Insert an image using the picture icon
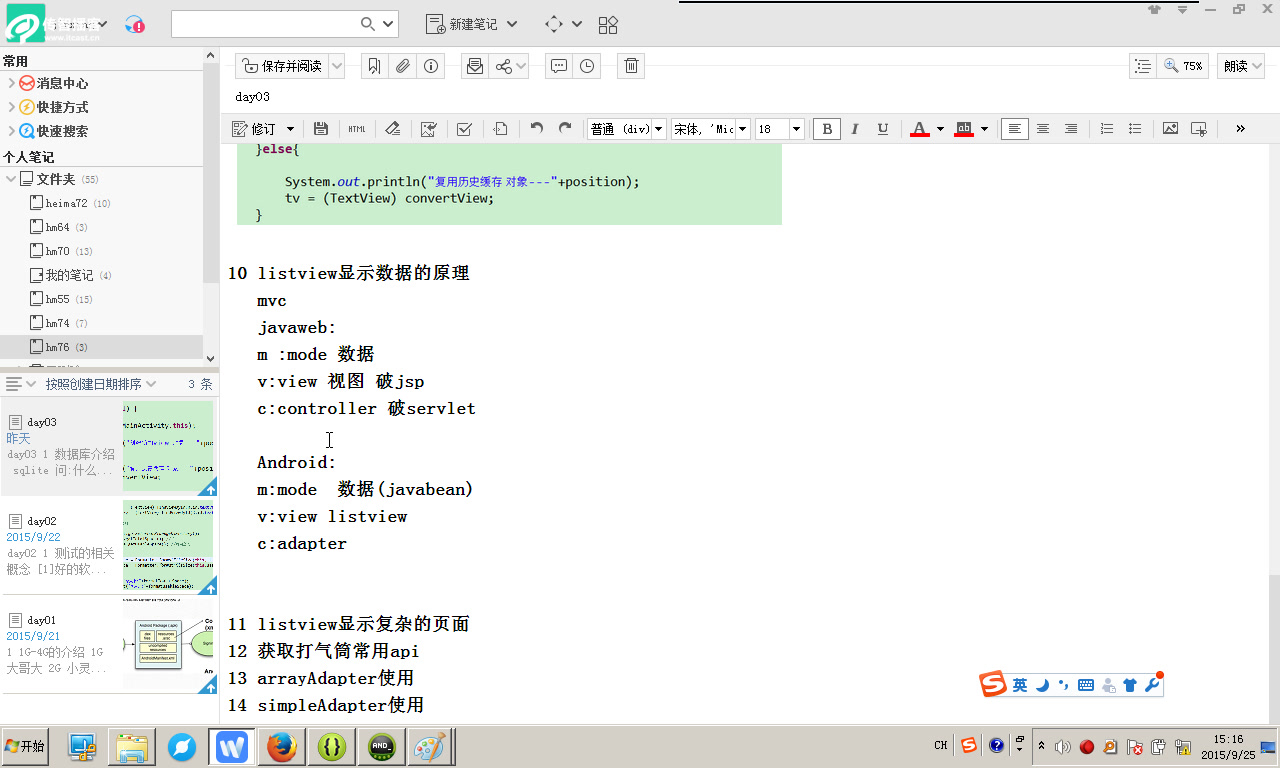The height and width of the screenshot is (768, 1280). (1170, 129)
